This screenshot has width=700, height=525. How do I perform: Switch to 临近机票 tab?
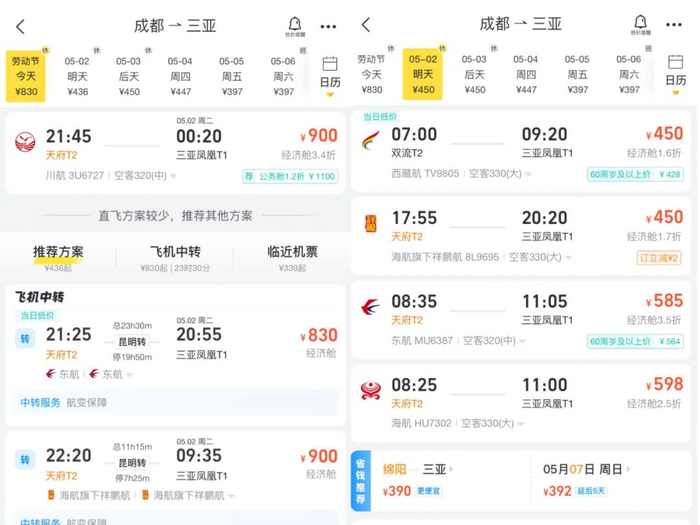(292, 258)
